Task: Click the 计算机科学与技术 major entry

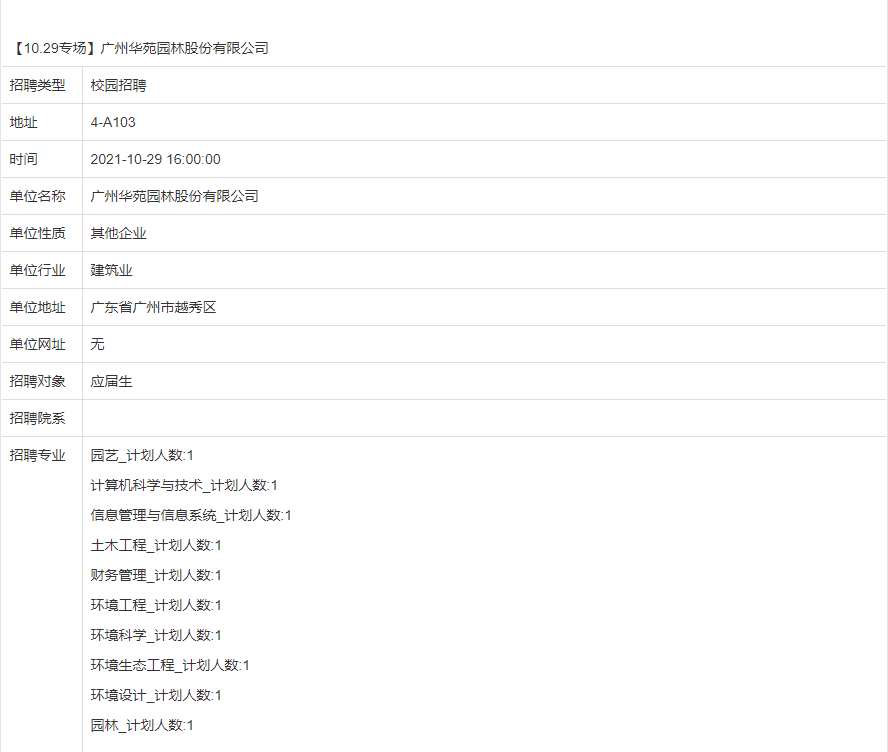Action: coord(184,486)
